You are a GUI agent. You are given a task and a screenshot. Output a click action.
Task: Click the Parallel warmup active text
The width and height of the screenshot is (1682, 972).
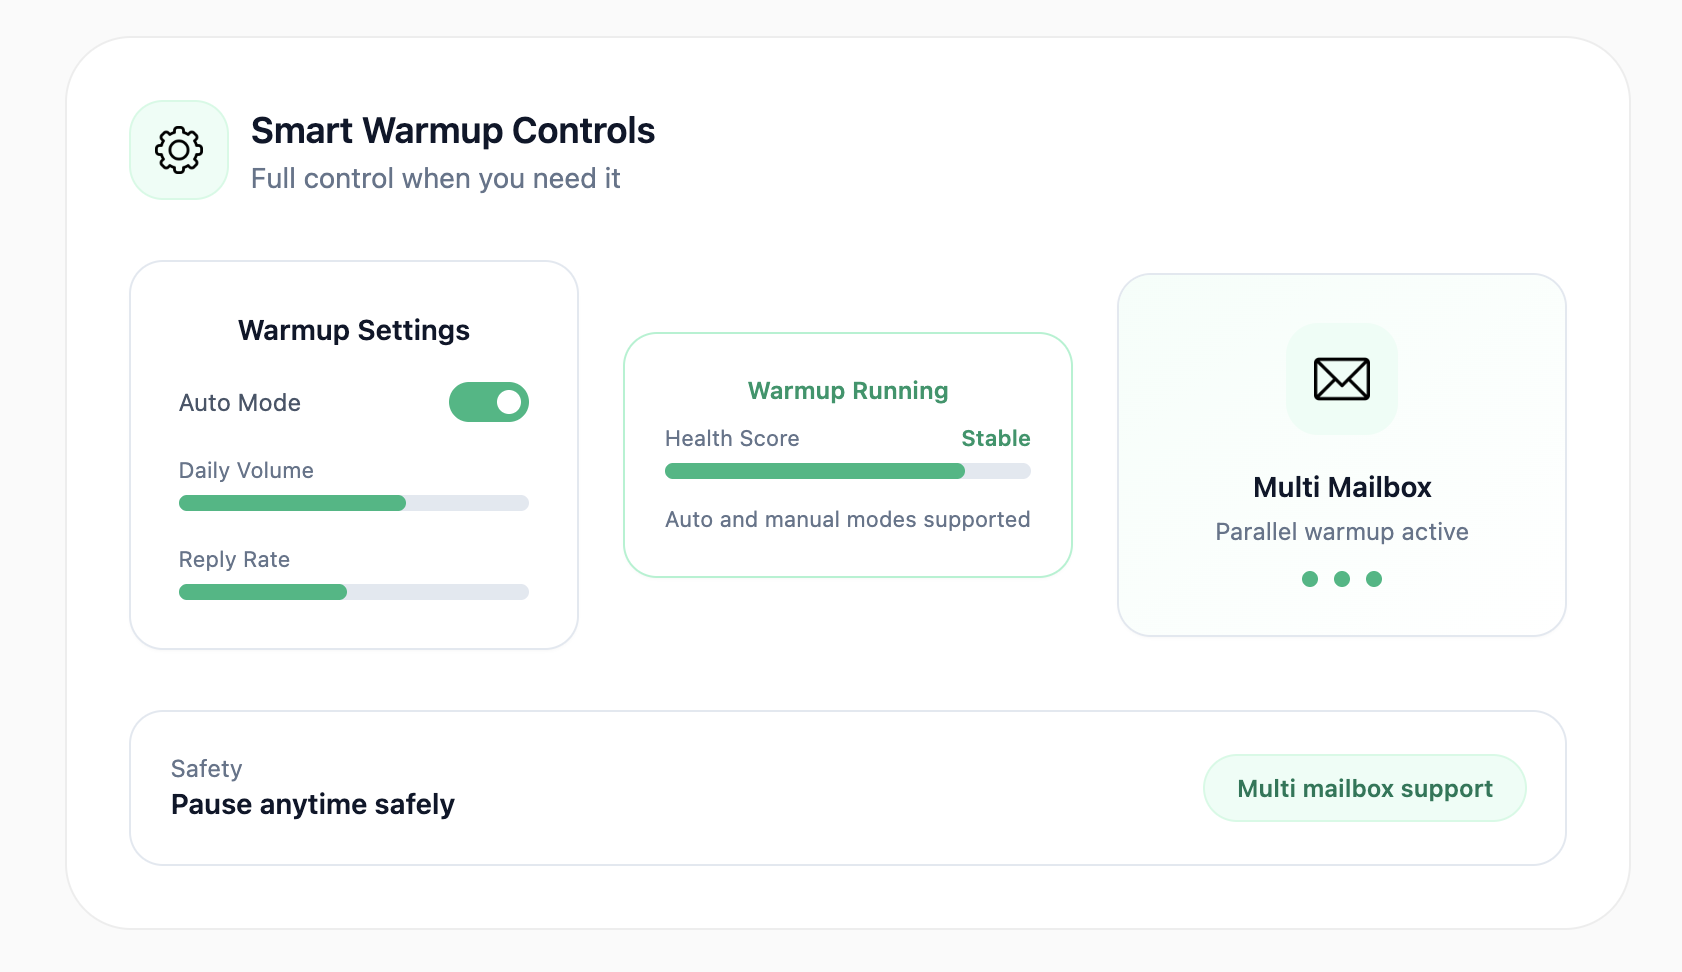1342,532
